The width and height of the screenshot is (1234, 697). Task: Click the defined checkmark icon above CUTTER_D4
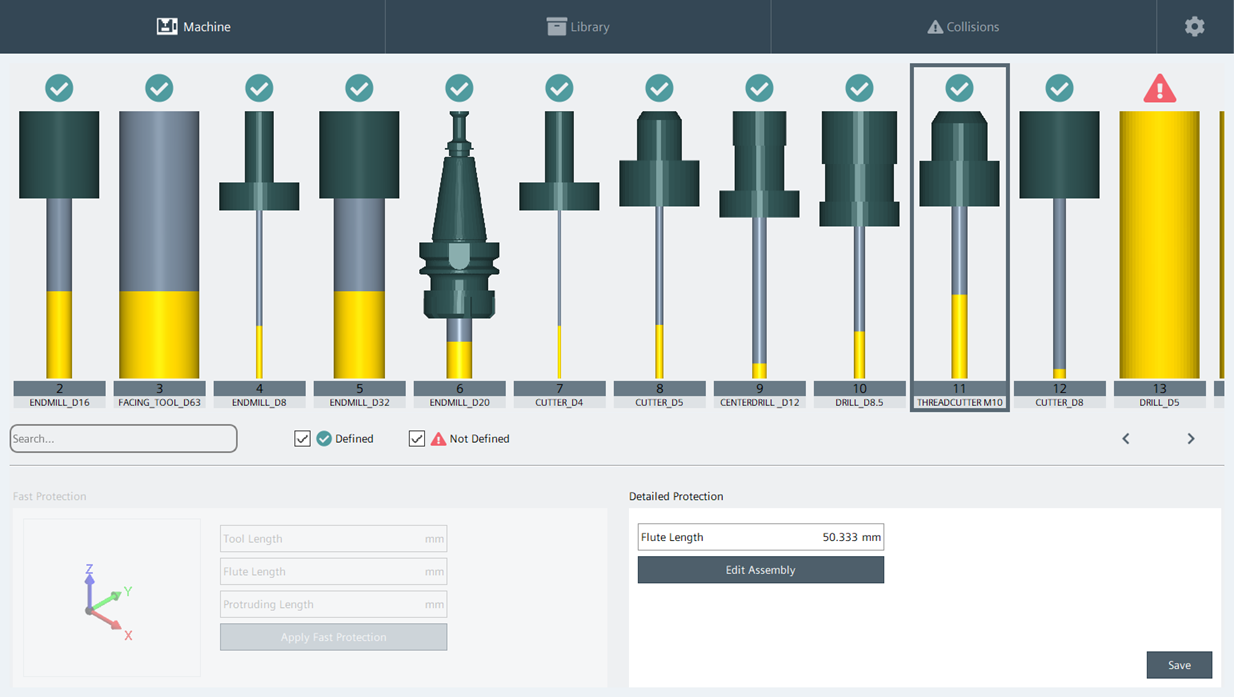559,88
